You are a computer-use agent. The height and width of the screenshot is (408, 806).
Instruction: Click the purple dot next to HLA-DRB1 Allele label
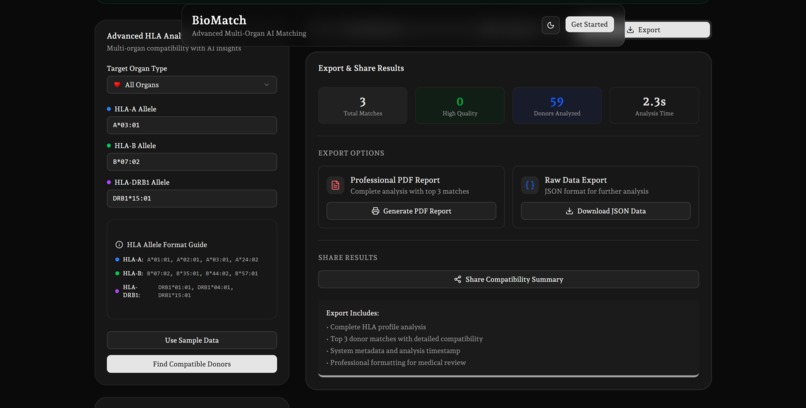(x=108, y=182)
